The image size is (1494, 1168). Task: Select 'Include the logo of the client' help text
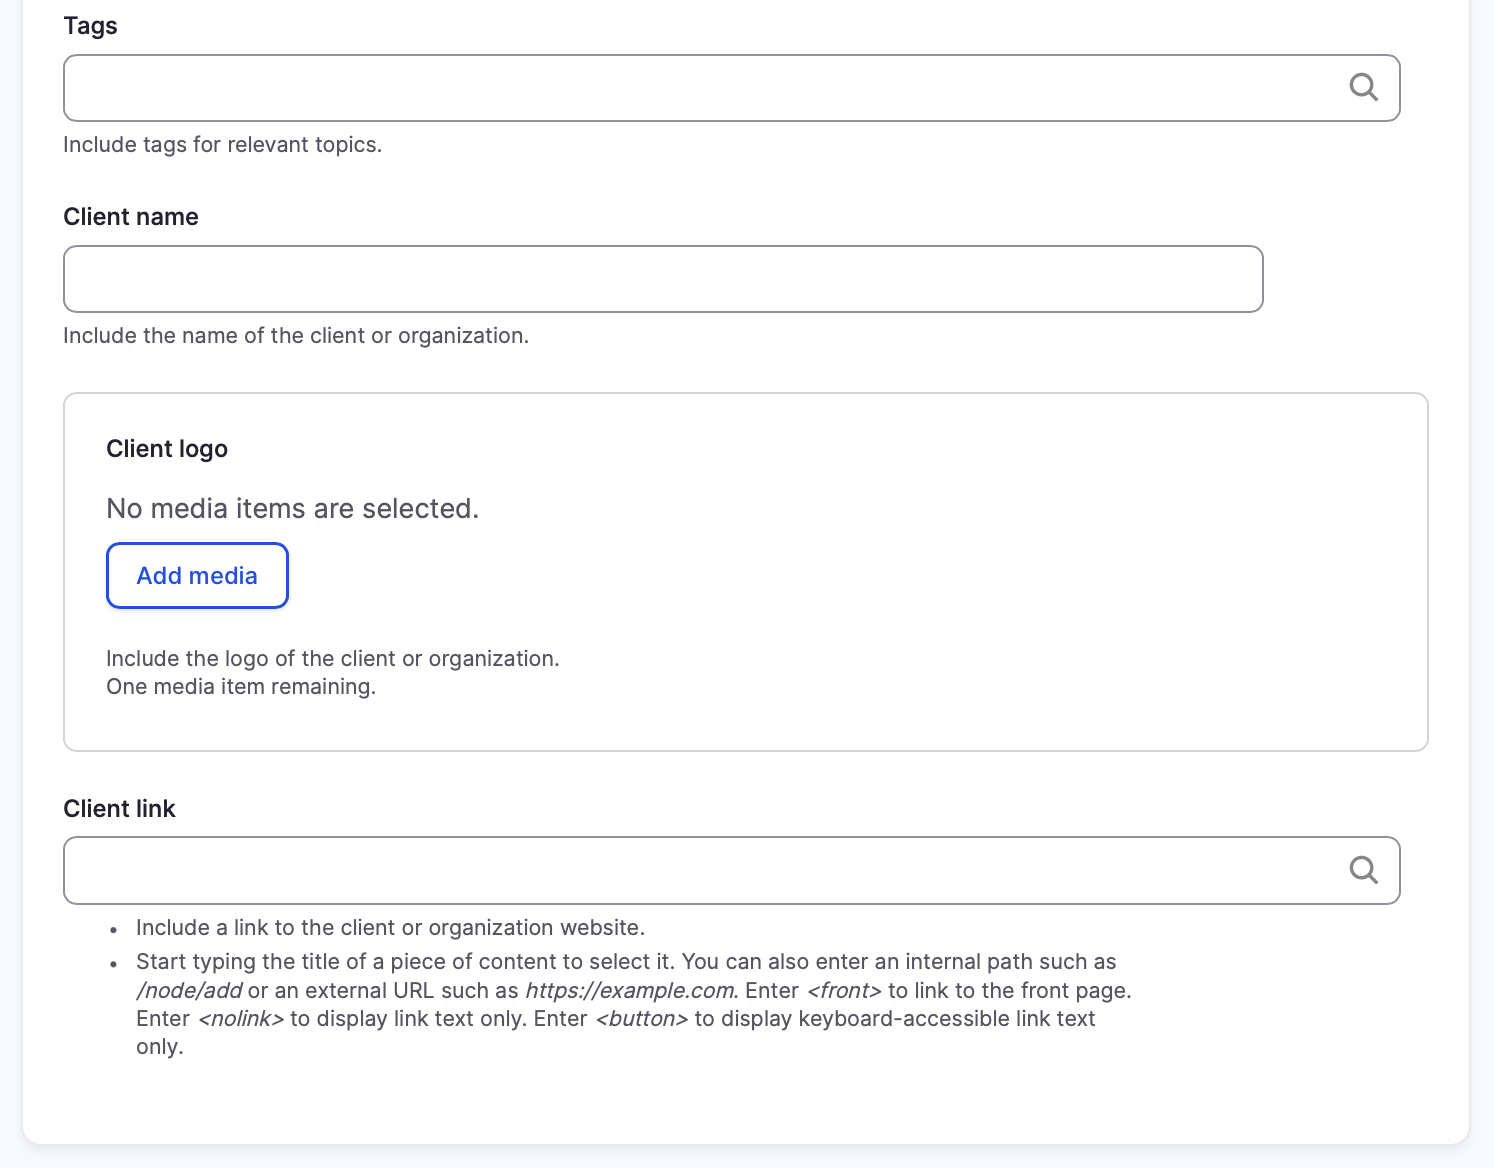click(x=333, y=659)
